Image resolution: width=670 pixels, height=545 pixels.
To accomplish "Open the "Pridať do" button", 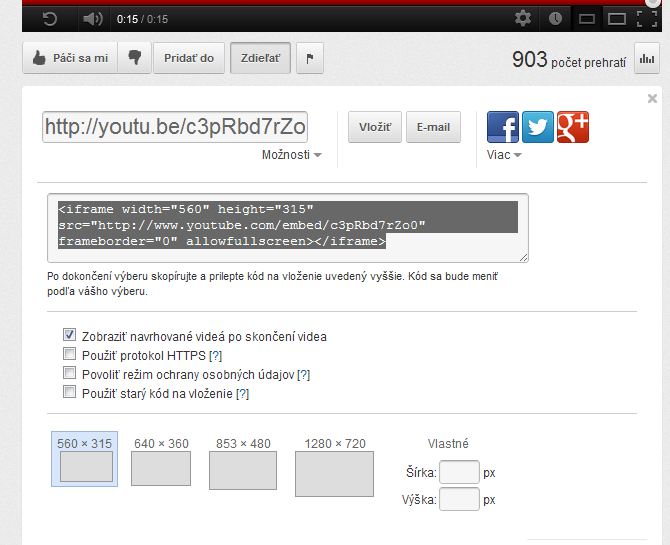I will pos(189,58).
